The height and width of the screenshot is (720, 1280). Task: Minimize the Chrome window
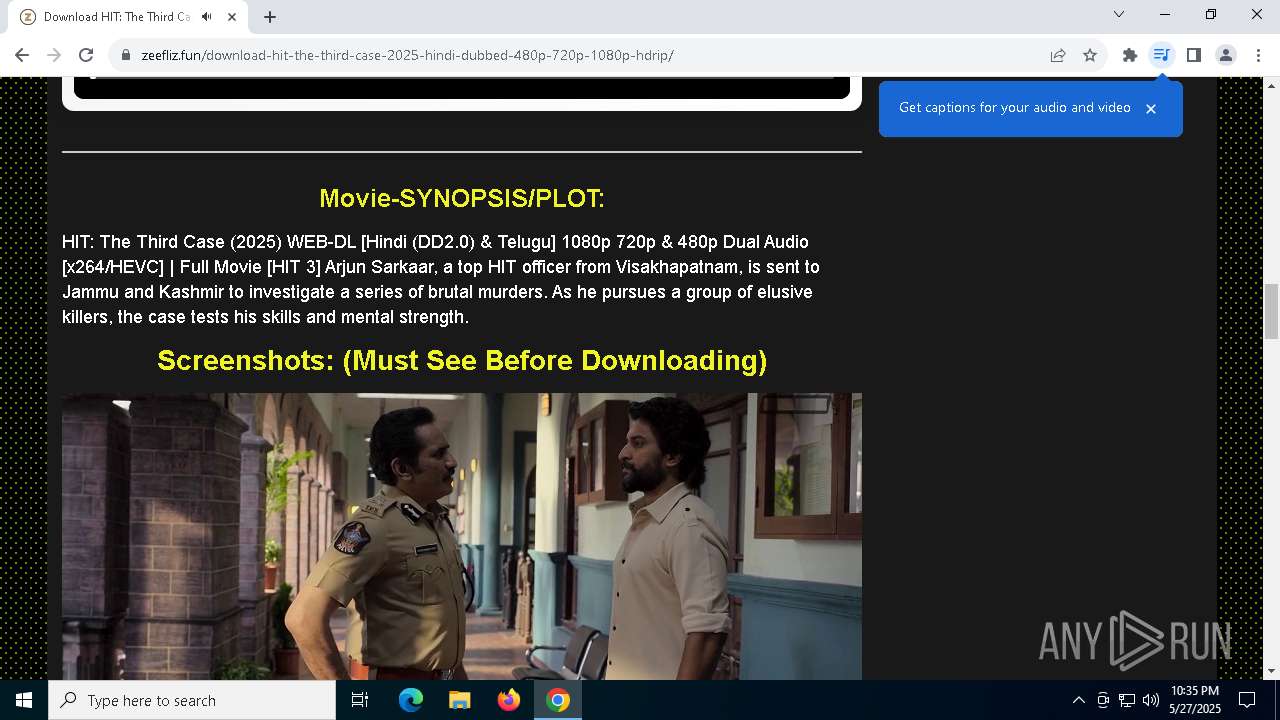click(x=1165, y=14)
